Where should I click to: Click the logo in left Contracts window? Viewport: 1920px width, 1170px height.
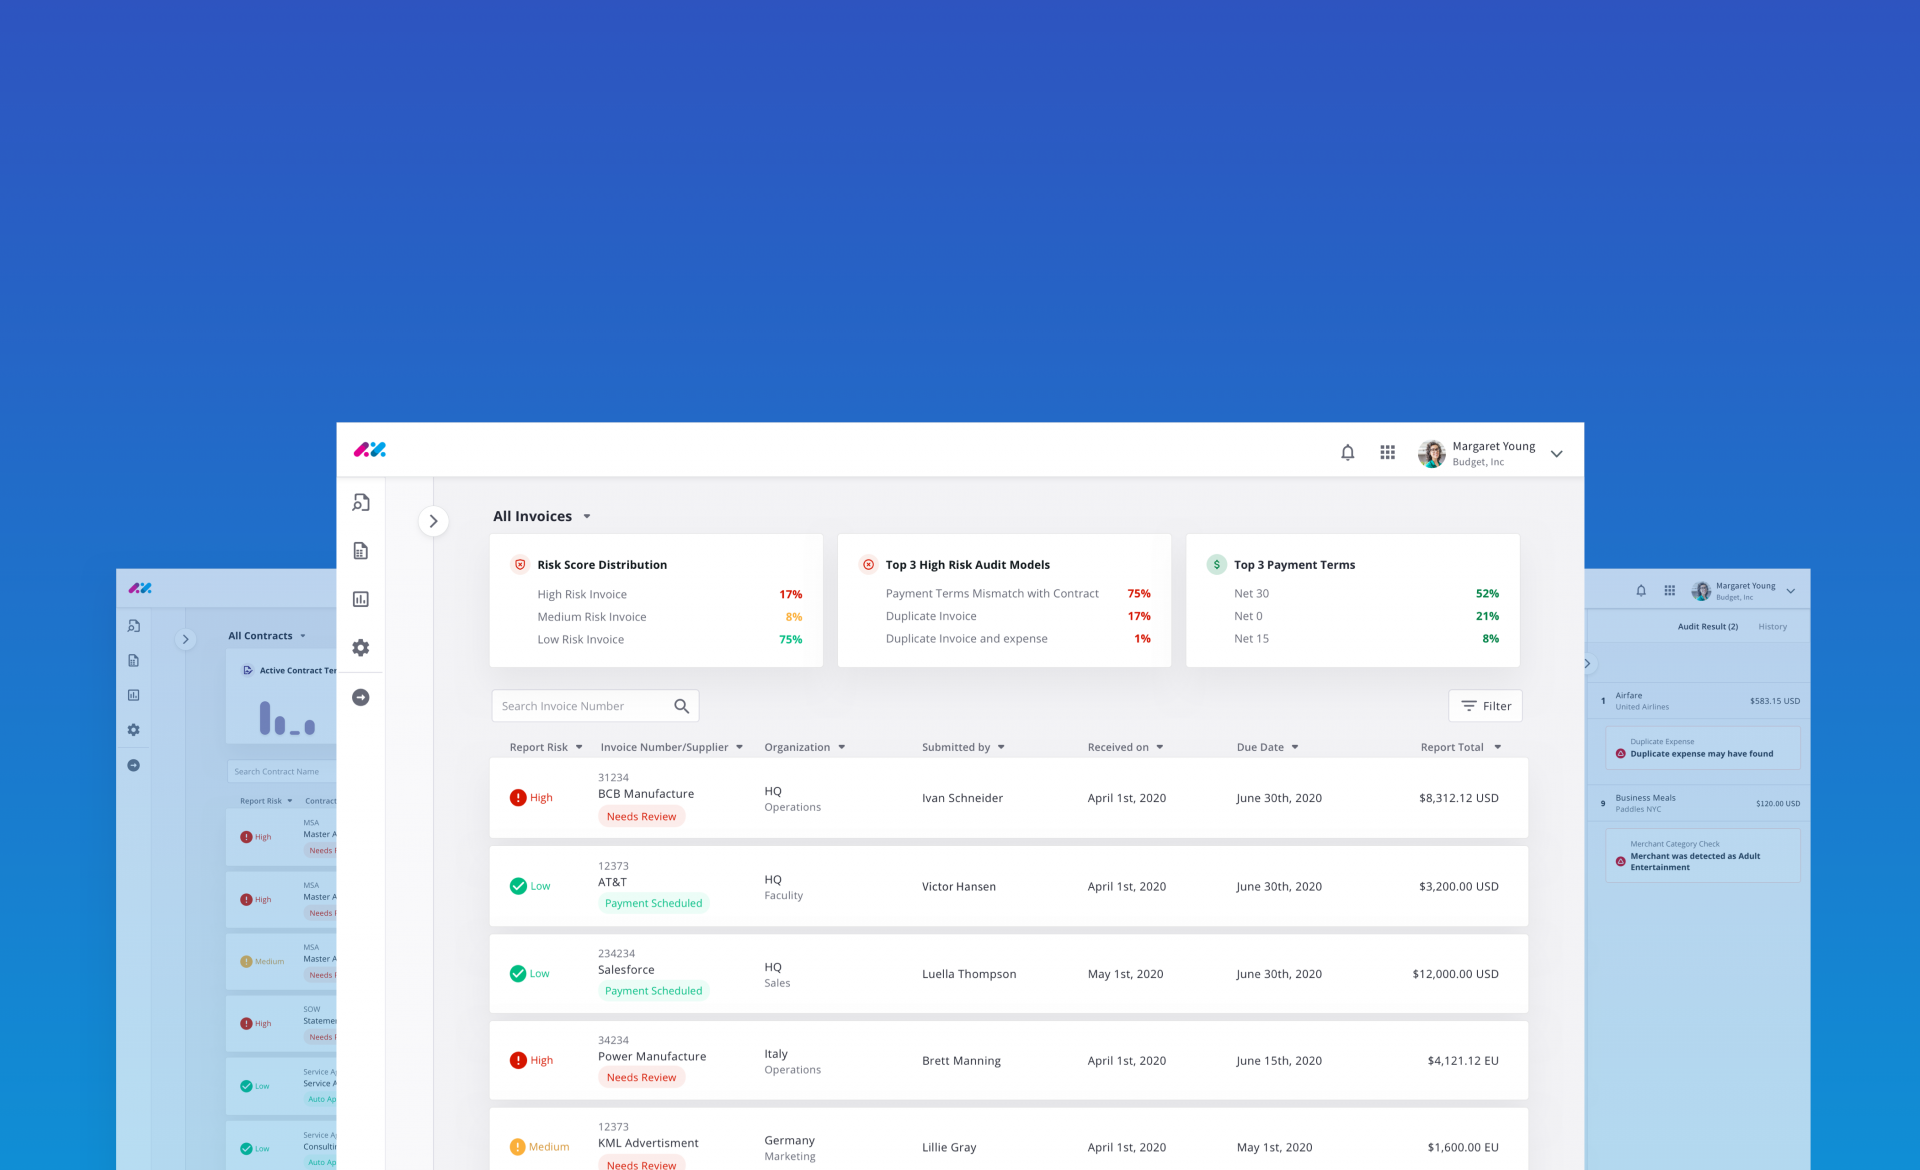pyautogui.click(x=140, y=588)
